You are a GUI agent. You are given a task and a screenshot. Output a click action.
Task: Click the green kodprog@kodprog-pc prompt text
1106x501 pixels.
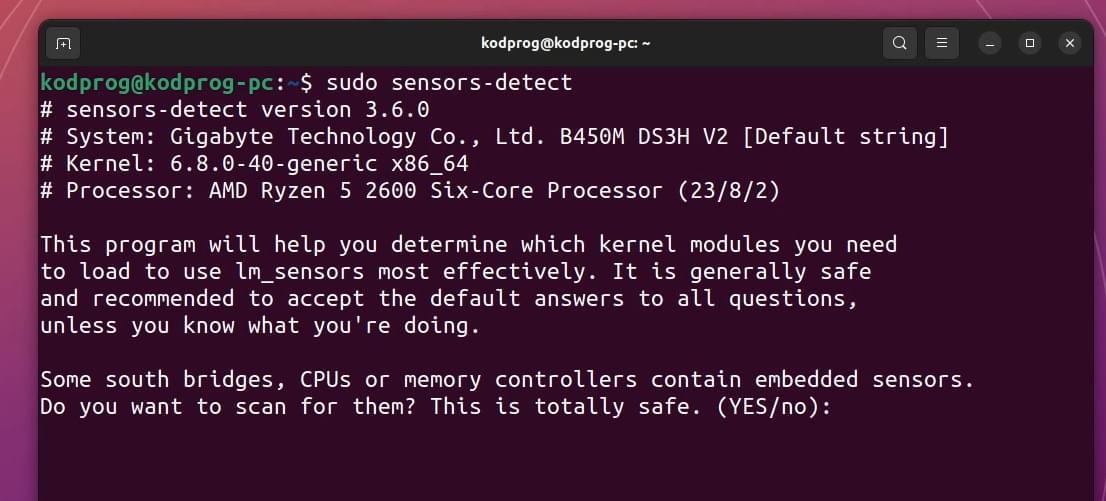pyautogui.click(x=157, y=83)
